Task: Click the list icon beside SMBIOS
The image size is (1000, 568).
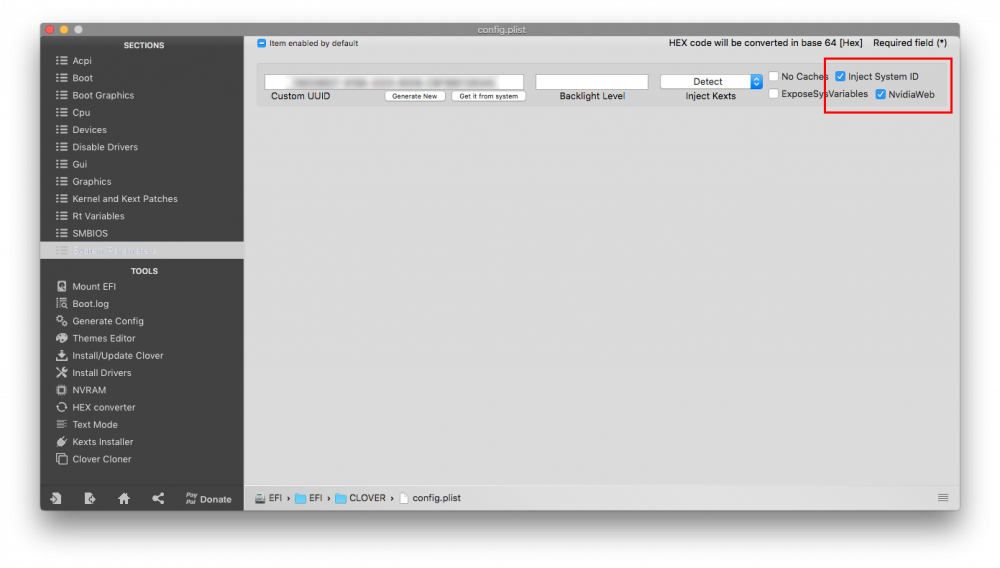Action: (61, 233)
